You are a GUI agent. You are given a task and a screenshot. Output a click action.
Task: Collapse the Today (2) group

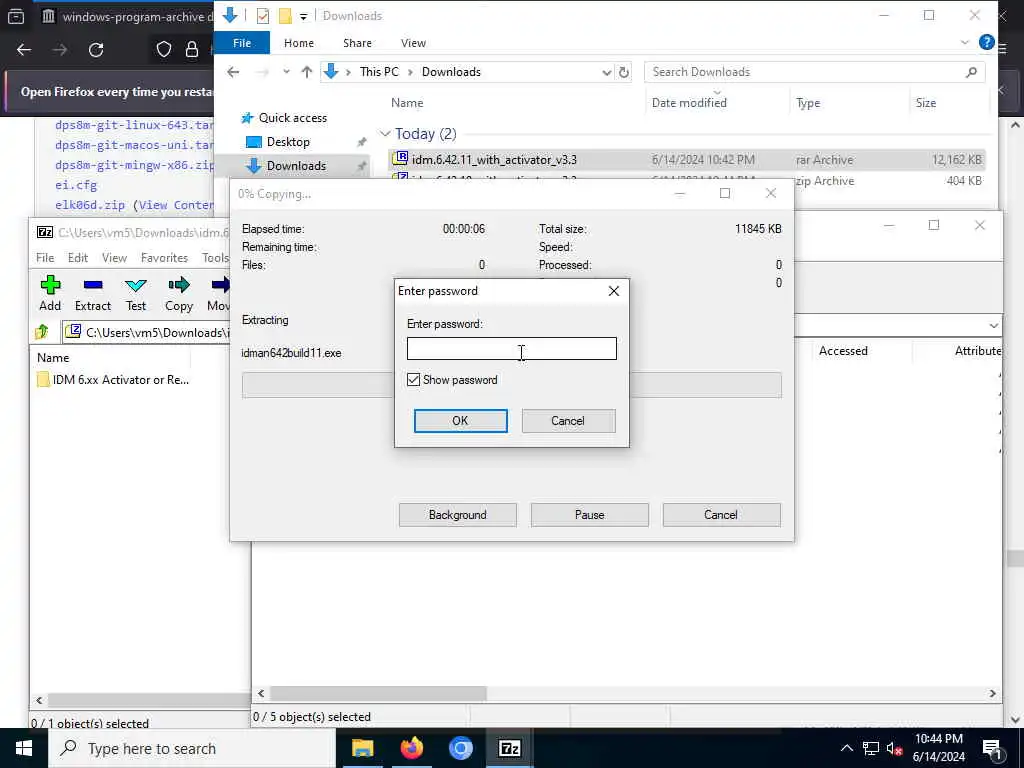coord(385,134)
